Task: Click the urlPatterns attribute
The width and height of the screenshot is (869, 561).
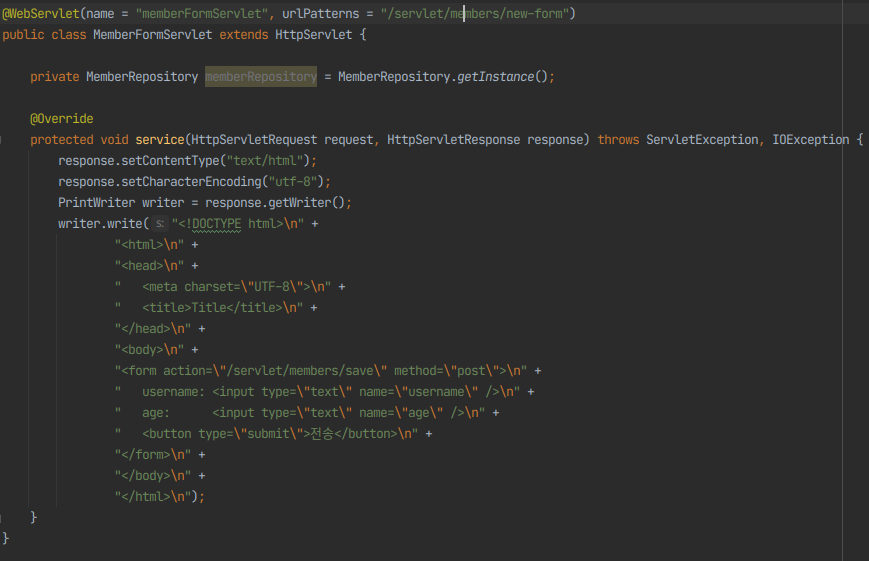Action: 320,14
